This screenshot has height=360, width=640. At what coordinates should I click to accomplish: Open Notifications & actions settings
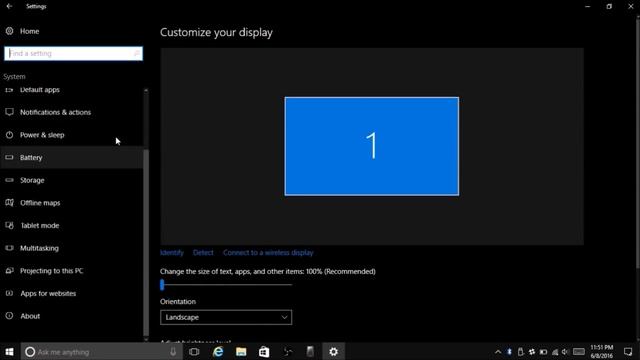[x=56, y=112]
